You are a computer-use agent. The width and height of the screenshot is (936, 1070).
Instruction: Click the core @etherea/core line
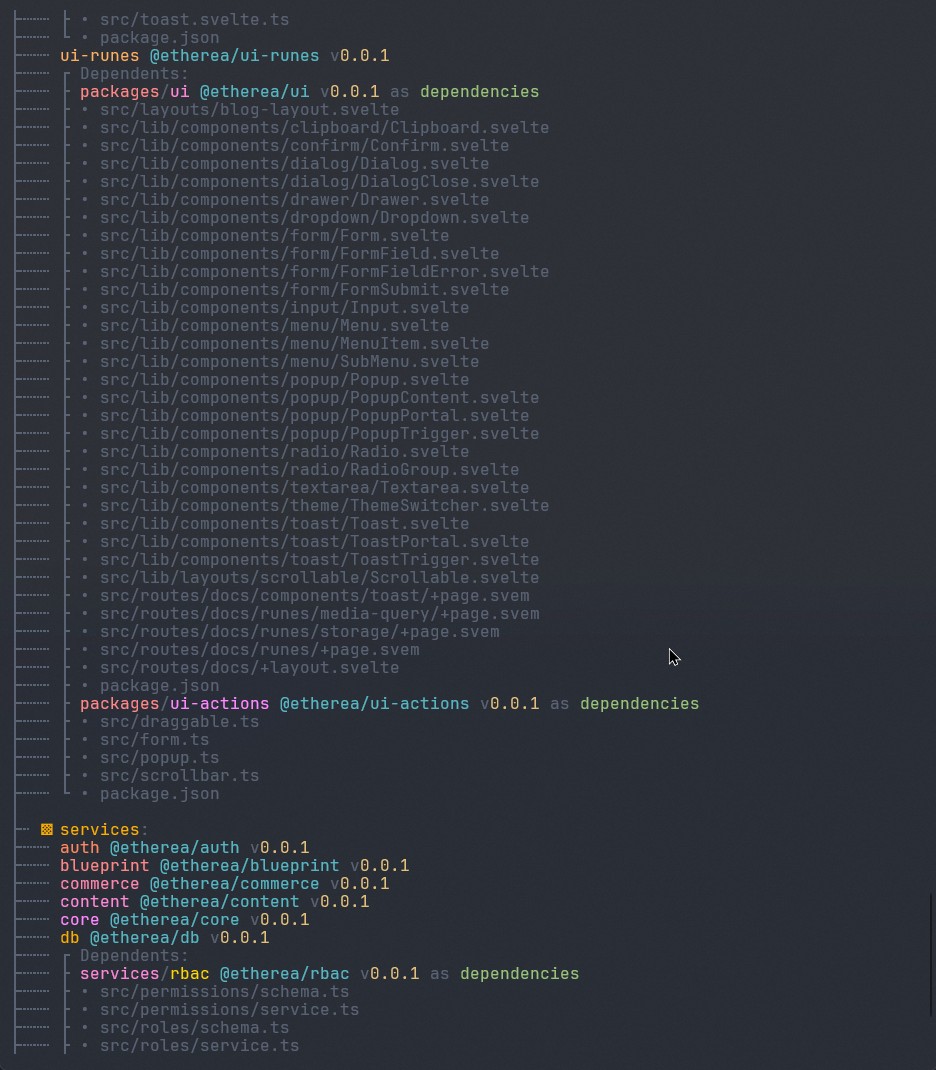pos(184,920)
